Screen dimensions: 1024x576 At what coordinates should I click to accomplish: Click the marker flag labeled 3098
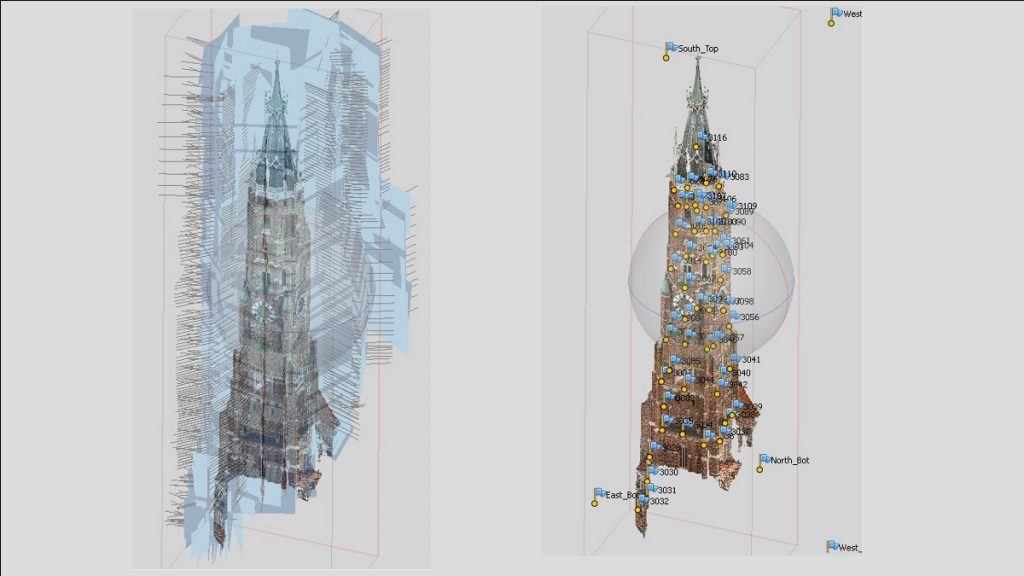click(730, 301)
